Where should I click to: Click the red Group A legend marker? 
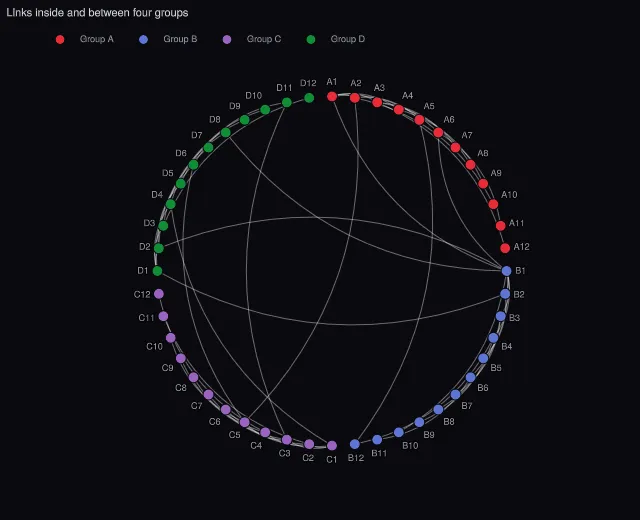(60, 40)
